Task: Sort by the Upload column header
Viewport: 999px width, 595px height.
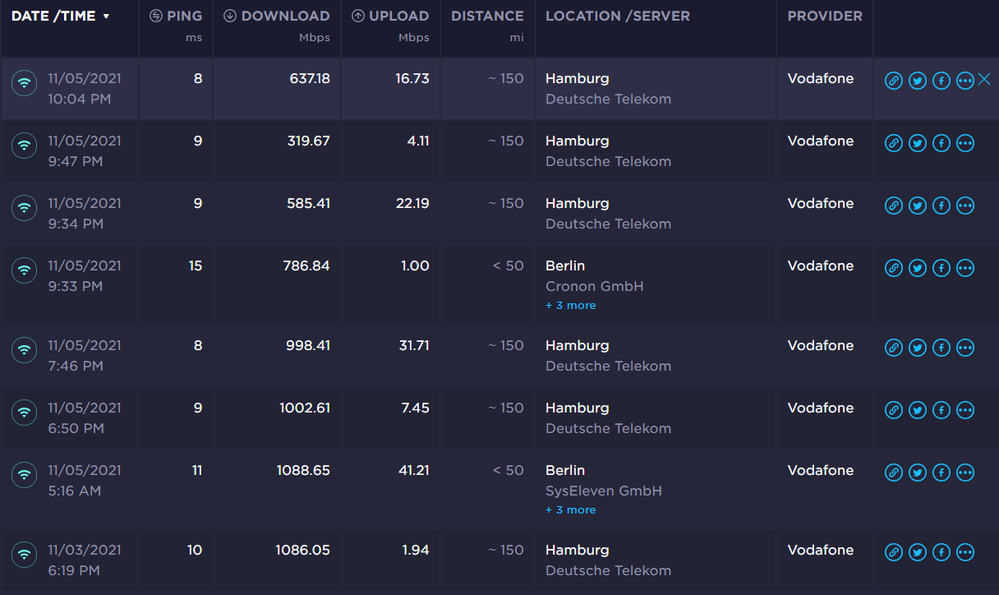Action: 390,16
